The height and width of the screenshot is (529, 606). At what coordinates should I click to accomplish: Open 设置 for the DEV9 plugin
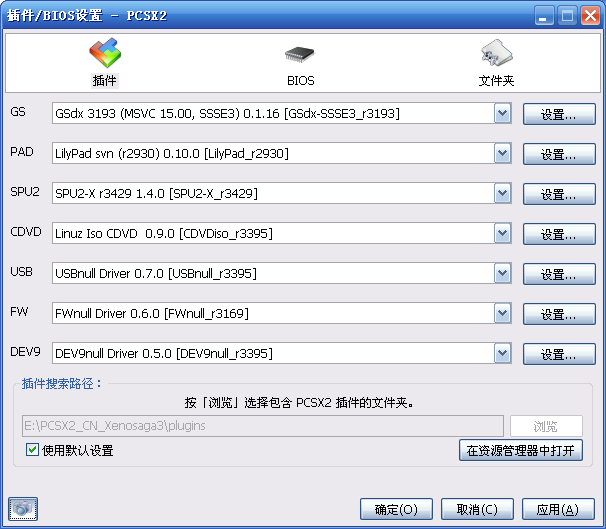point(559,354)
